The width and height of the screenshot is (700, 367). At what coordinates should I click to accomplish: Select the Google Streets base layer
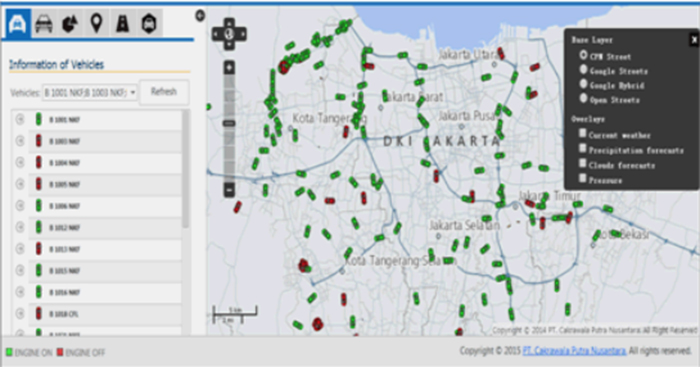coord(583,70)
